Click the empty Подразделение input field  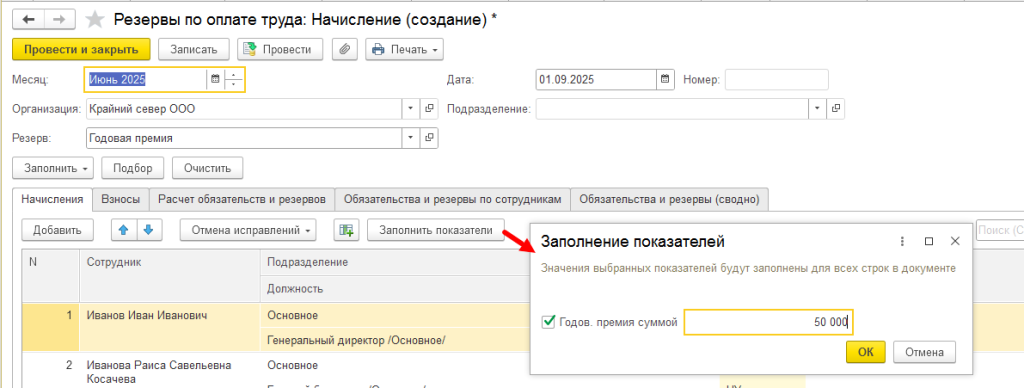pyautogui.click(x=672, y=108)
